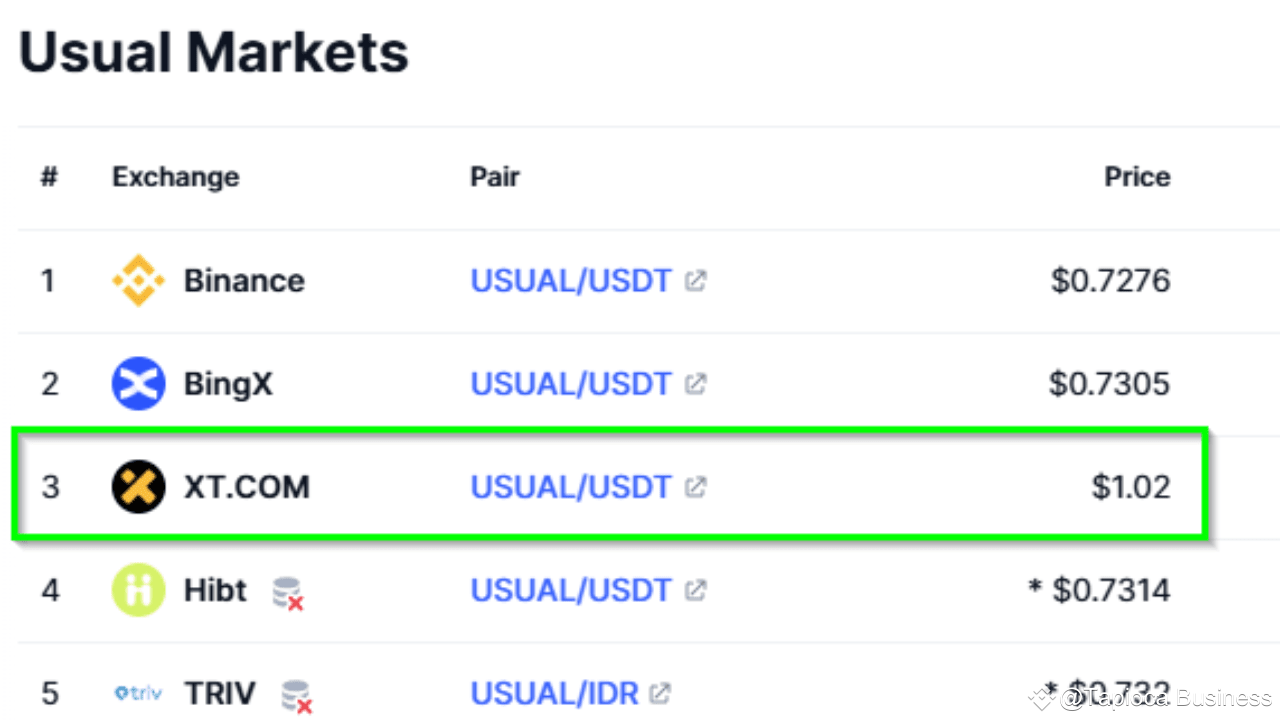Click the Binance exchange logo
Screen dimensions: 1280x720
coord(138,281)
